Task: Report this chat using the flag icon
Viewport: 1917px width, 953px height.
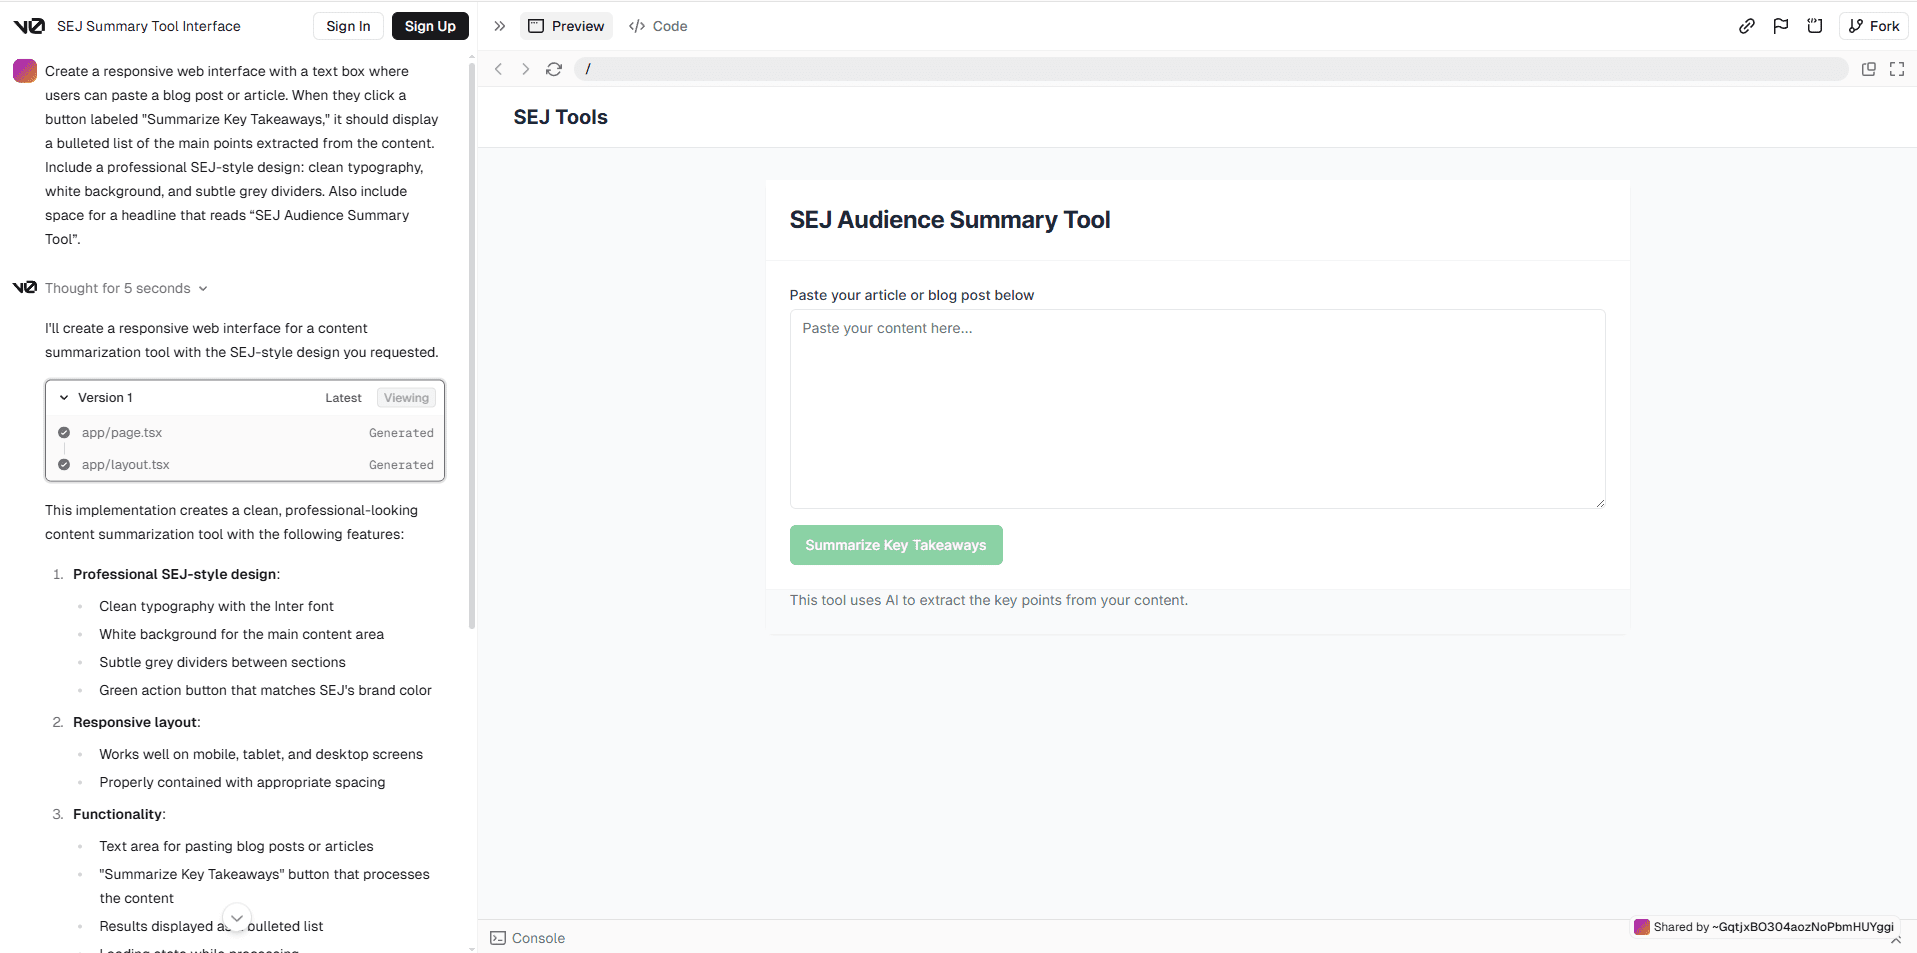Action: pyautogui.click(x=1781, y=26)
